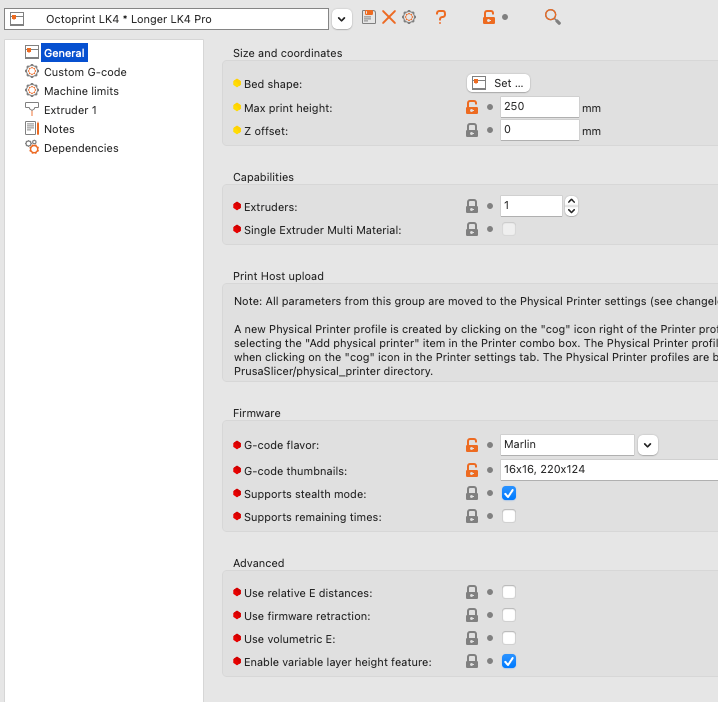
Task: Click the Max print height label
Action: (288, 108)
